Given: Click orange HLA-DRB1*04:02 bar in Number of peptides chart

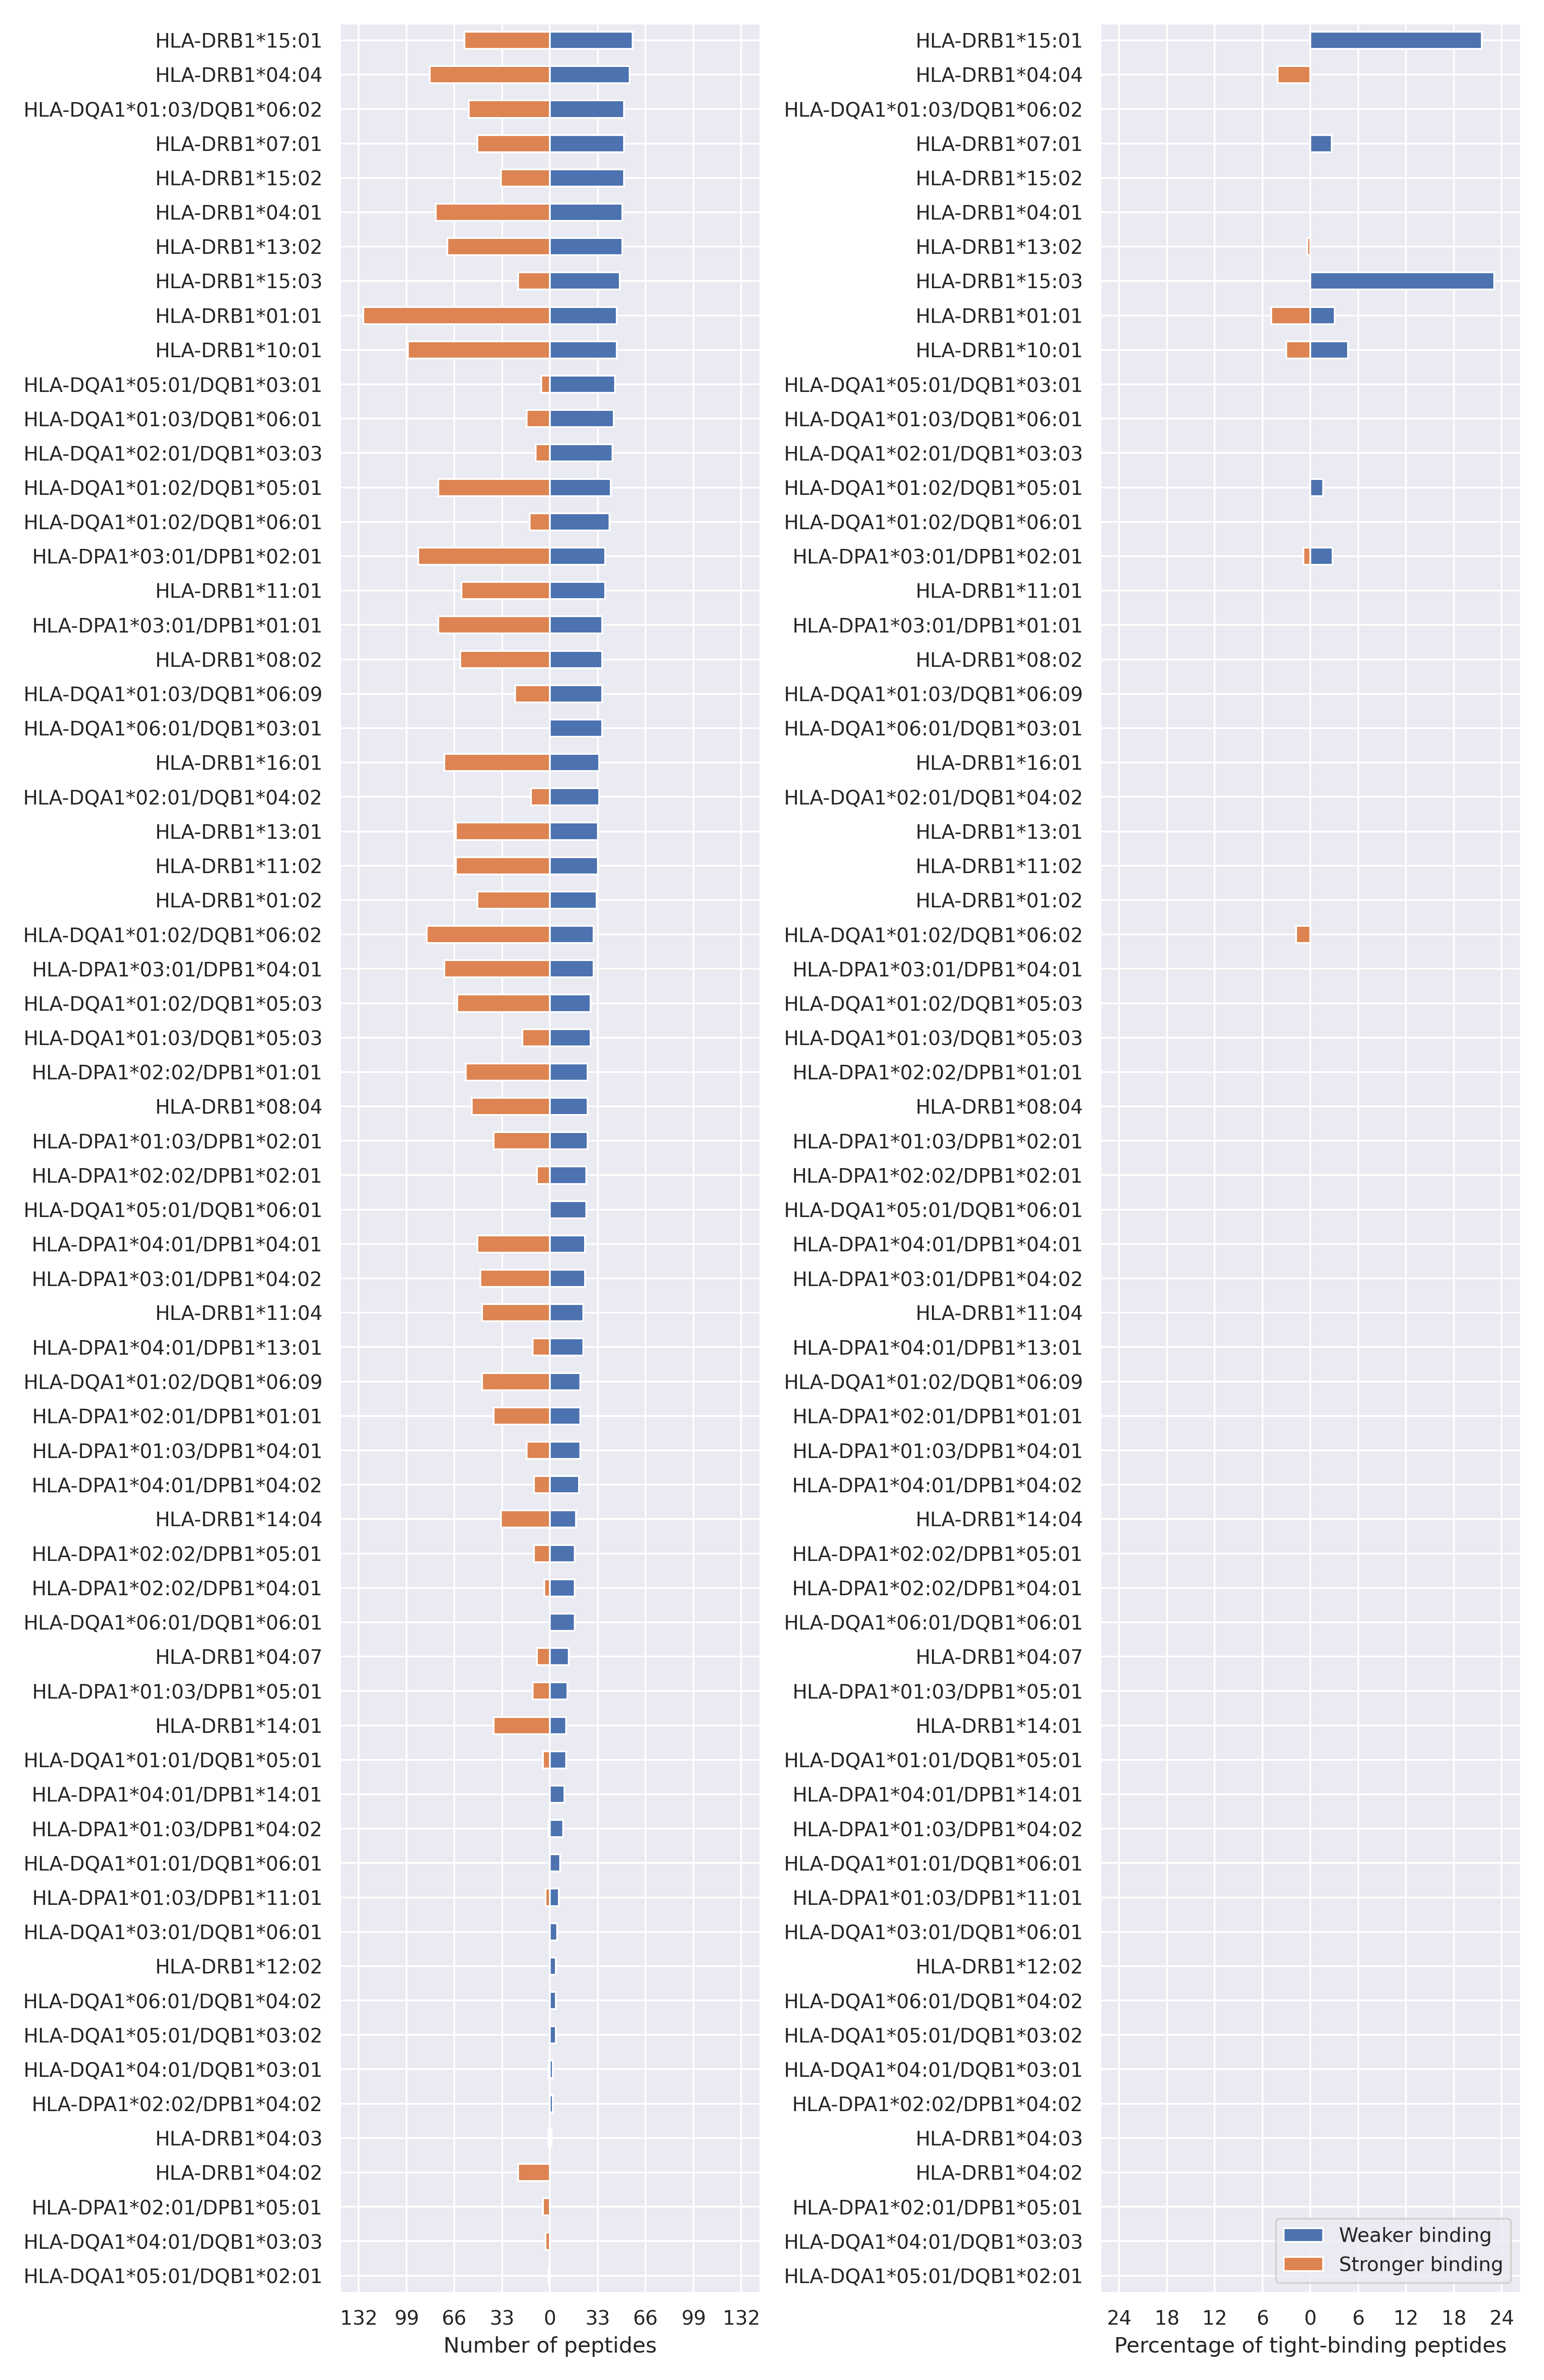Looking at the screenshot, I should tap(534, 2172).
